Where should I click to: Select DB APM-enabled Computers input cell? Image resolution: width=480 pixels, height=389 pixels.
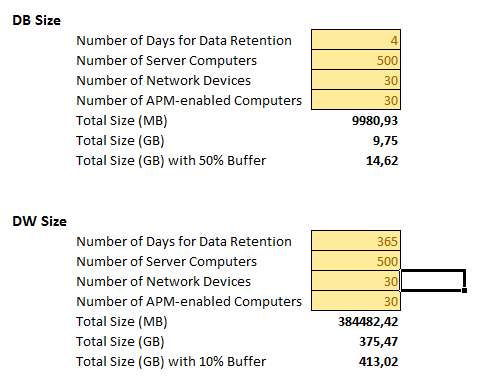point(356,100)
